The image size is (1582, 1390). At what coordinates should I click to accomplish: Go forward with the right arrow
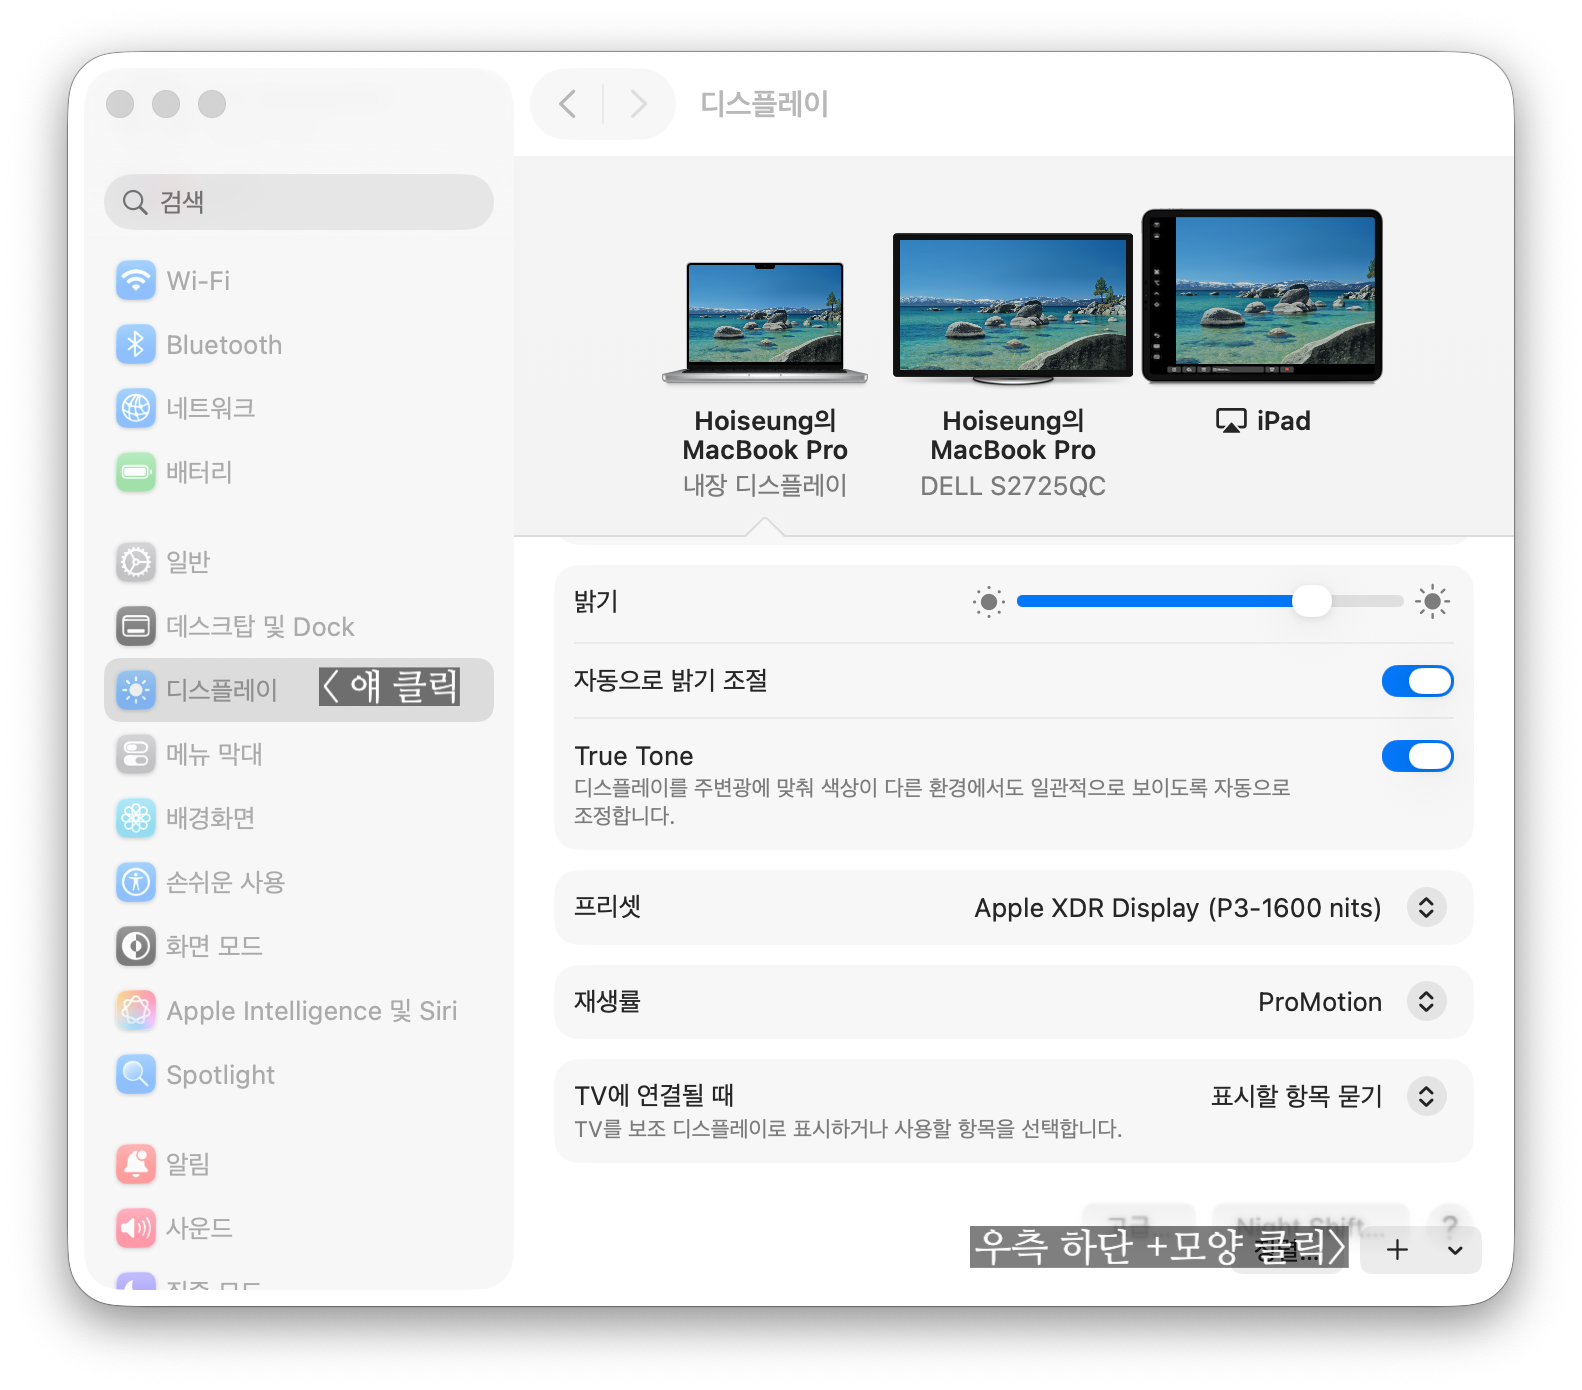[x=638, y=104]
